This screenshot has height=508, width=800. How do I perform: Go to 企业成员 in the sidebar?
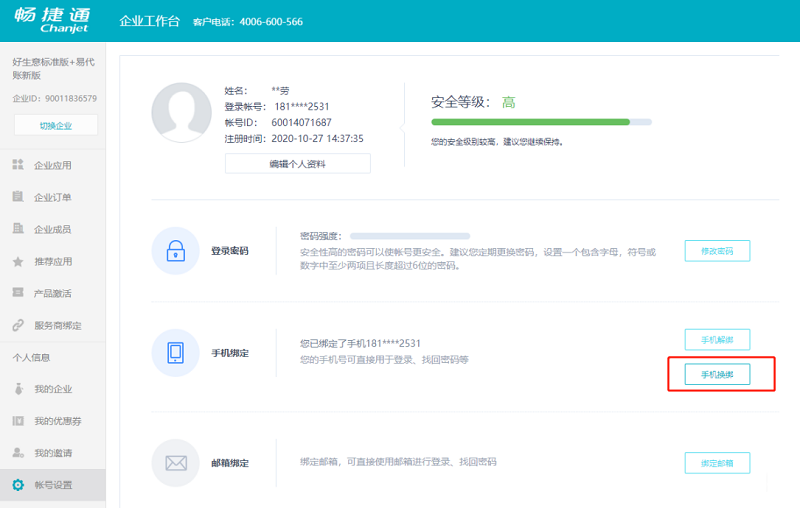(x=53, y=230)
